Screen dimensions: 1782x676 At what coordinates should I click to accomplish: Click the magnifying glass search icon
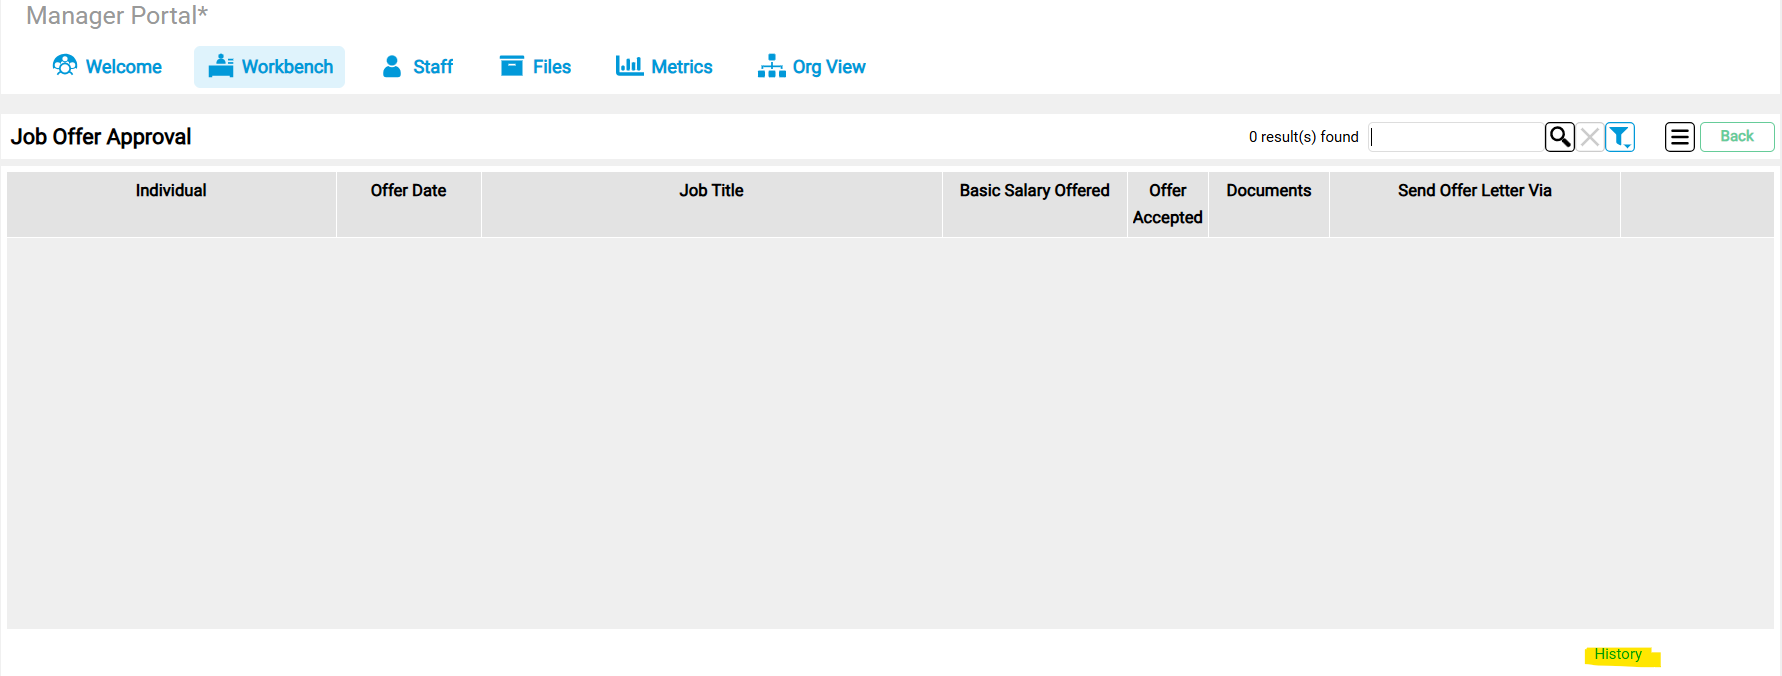[1559, 137]
